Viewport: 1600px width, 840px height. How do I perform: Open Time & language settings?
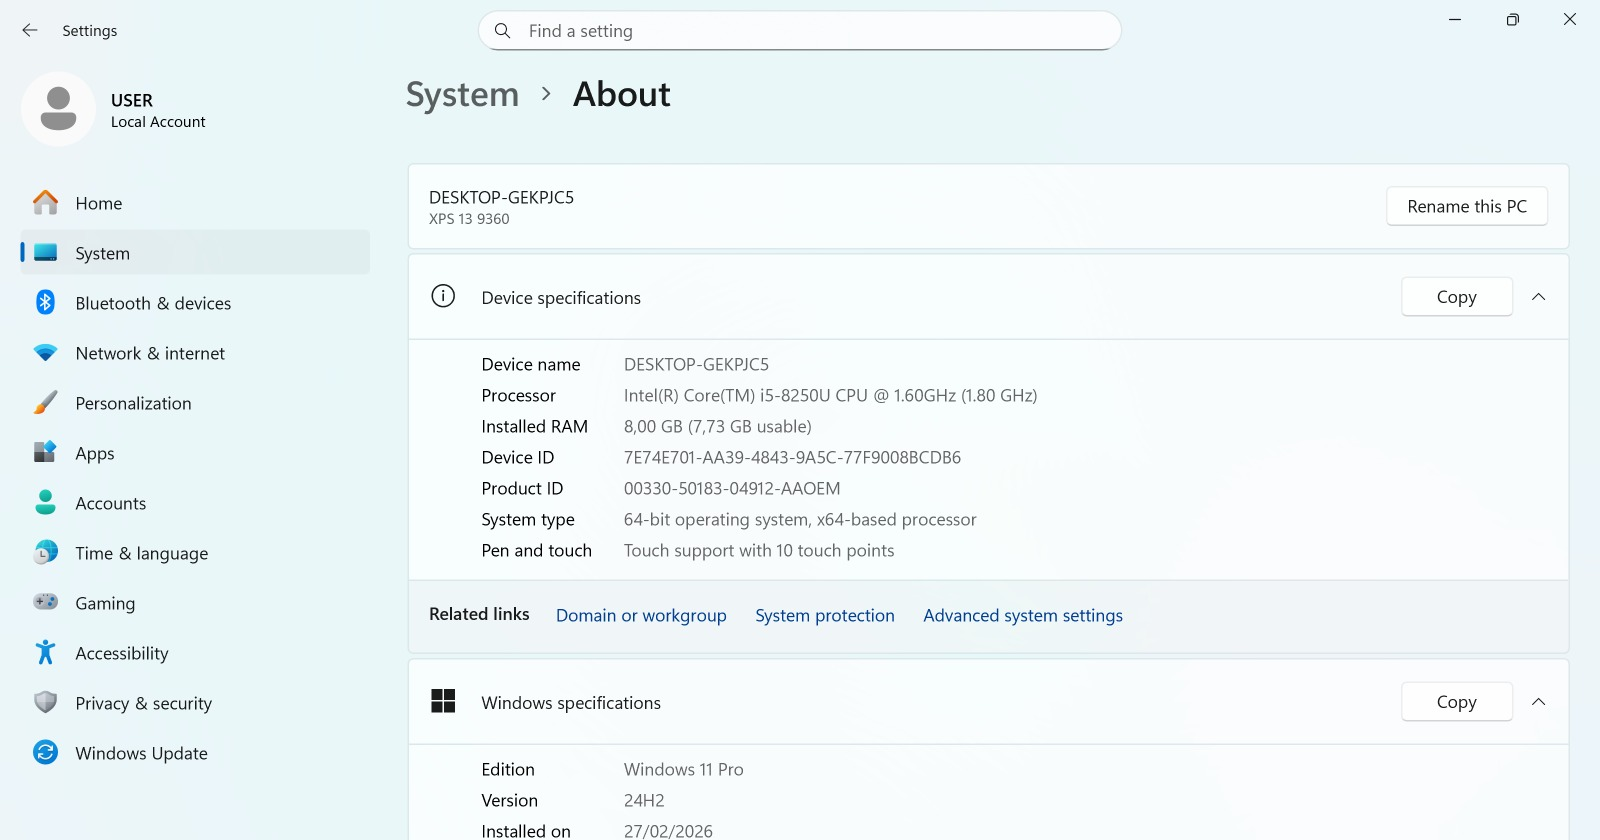pyautogui.click(x=141, y=553)
